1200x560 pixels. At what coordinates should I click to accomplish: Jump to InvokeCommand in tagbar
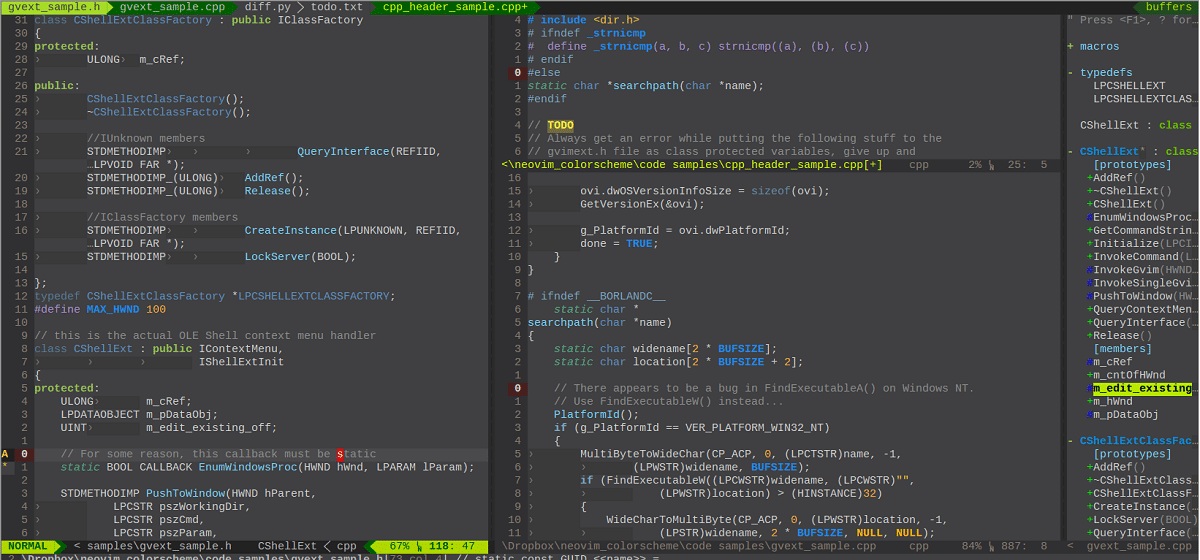1142,256
